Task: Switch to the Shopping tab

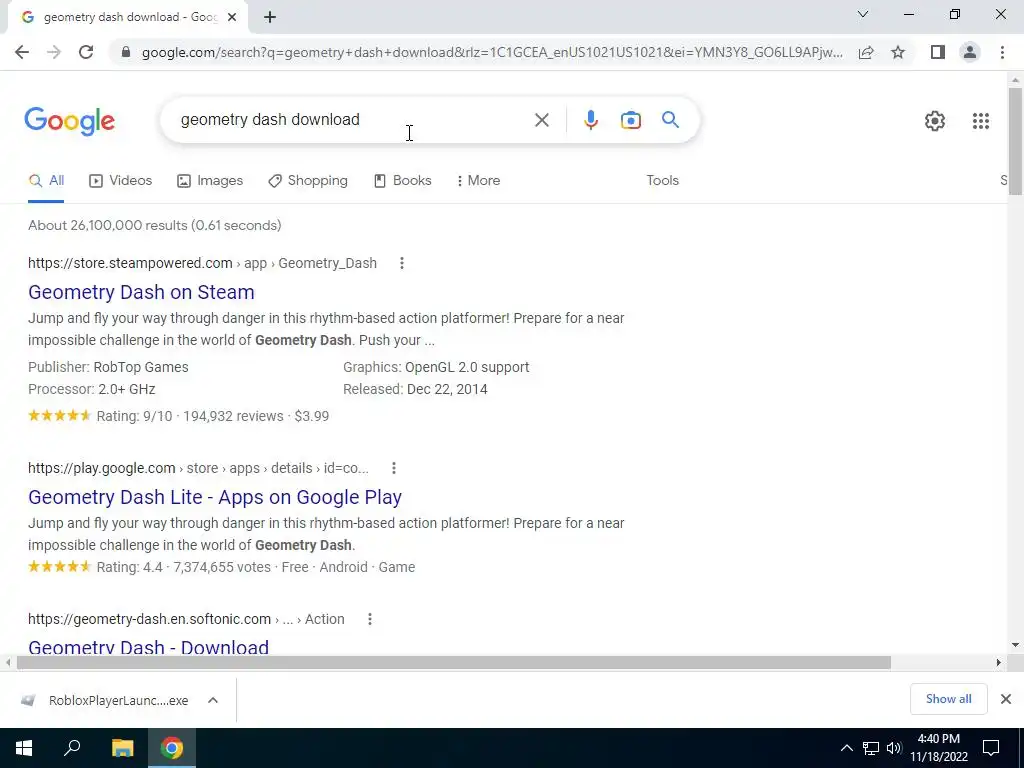Action: coord(308,181)
